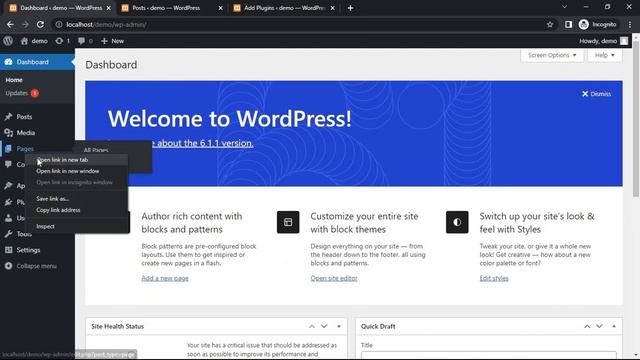This screenshot has width=640, height=360.
Task: Click the Quick Draft Title field
Action: coord(489,355)
